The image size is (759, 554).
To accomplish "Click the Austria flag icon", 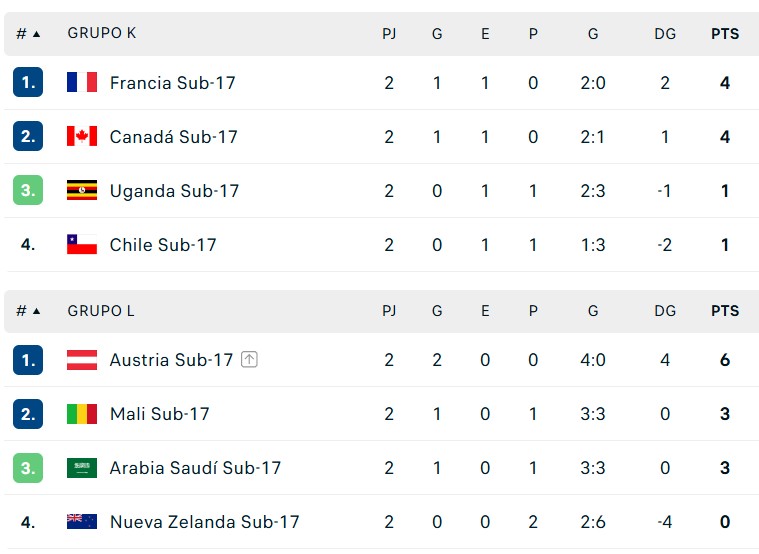I will [82, 360].
